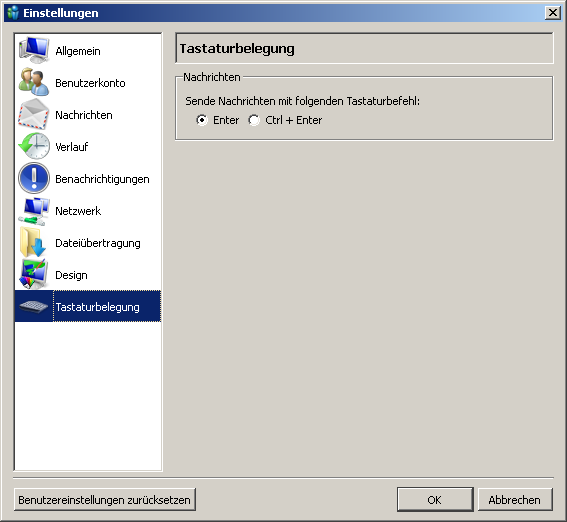Open the Allgemein monitor icon
The image size is (567, 522).
(x=34, y=50)
